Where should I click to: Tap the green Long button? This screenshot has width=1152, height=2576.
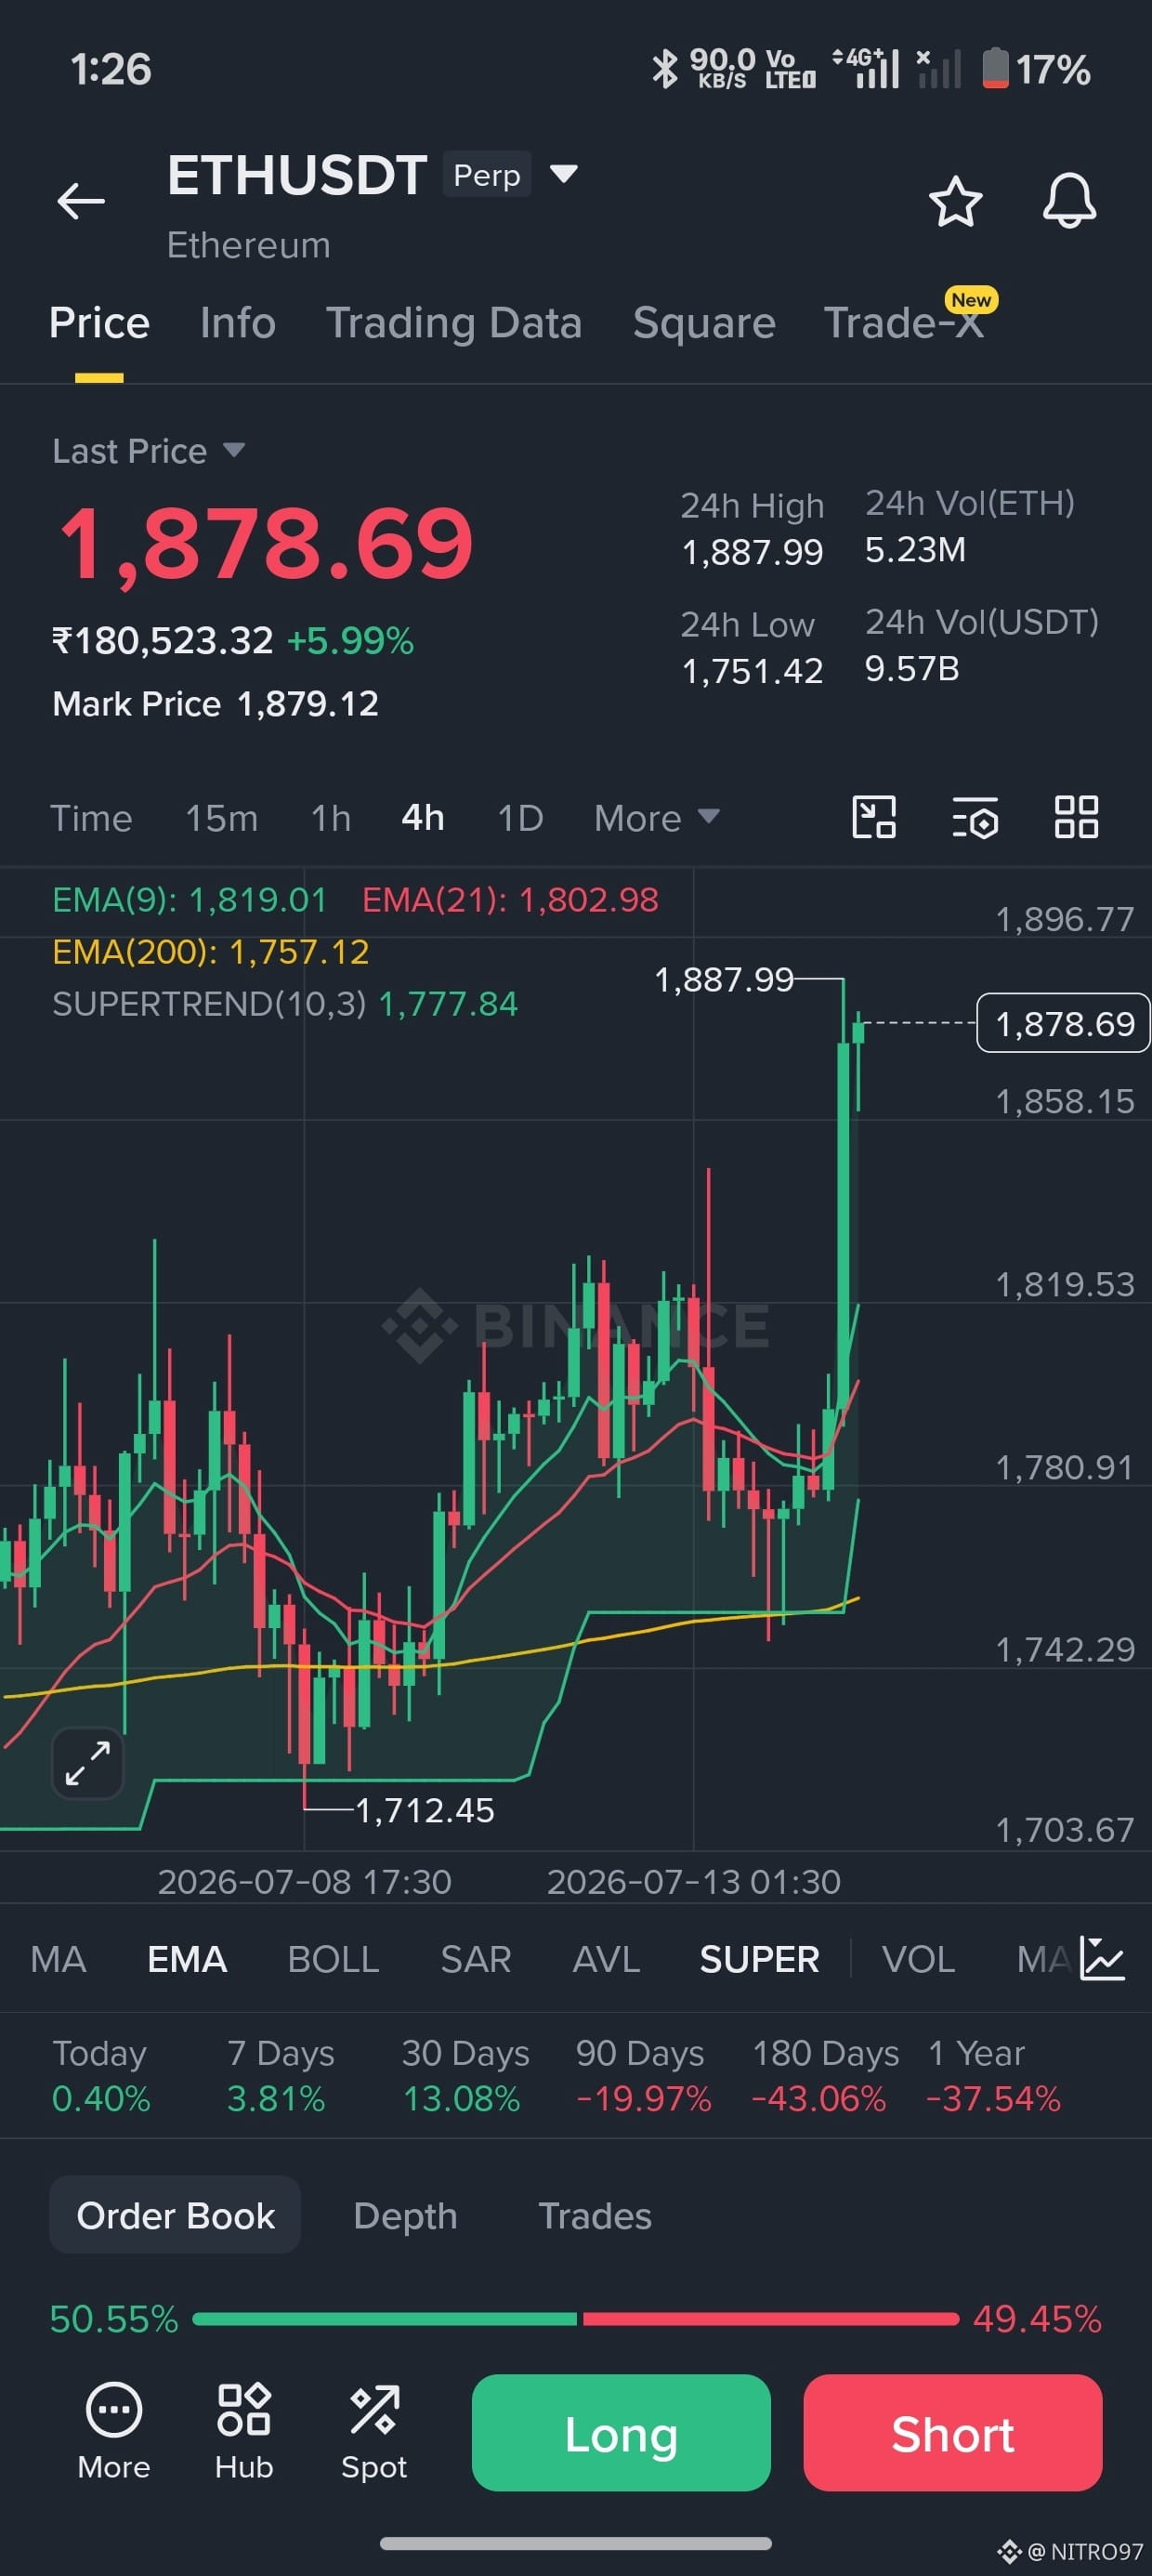point(621,2433)
